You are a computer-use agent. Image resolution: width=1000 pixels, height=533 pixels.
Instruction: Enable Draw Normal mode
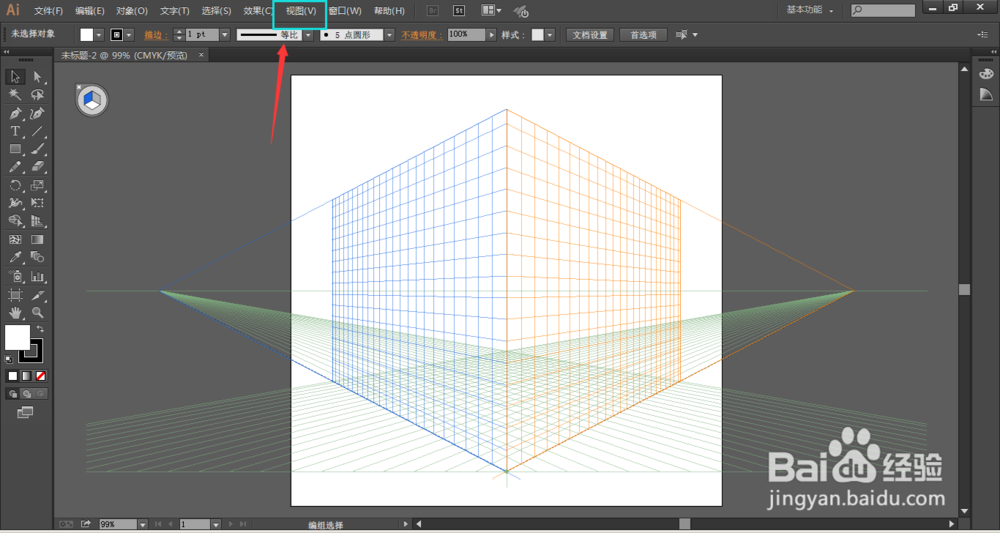pyautogui.click(x=13, y=394)
